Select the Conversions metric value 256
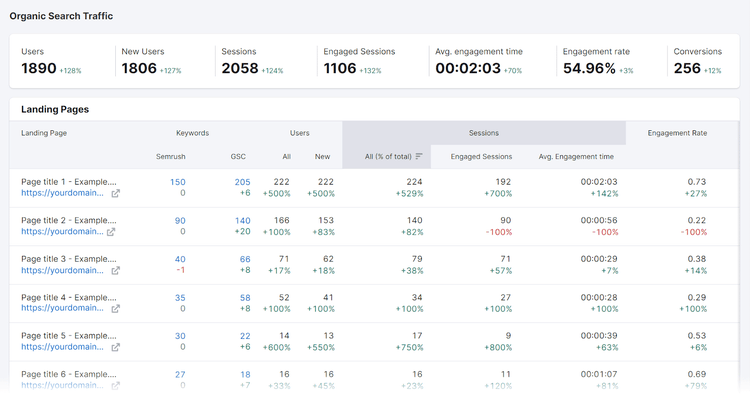Screen dimensions: 750x396 tap(687, 68)
